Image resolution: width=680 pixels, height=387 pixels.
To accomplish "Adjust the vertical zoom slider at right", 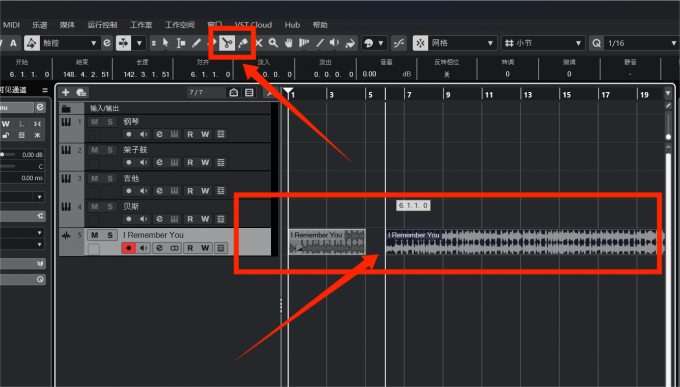I will click(x=668, y=137).
